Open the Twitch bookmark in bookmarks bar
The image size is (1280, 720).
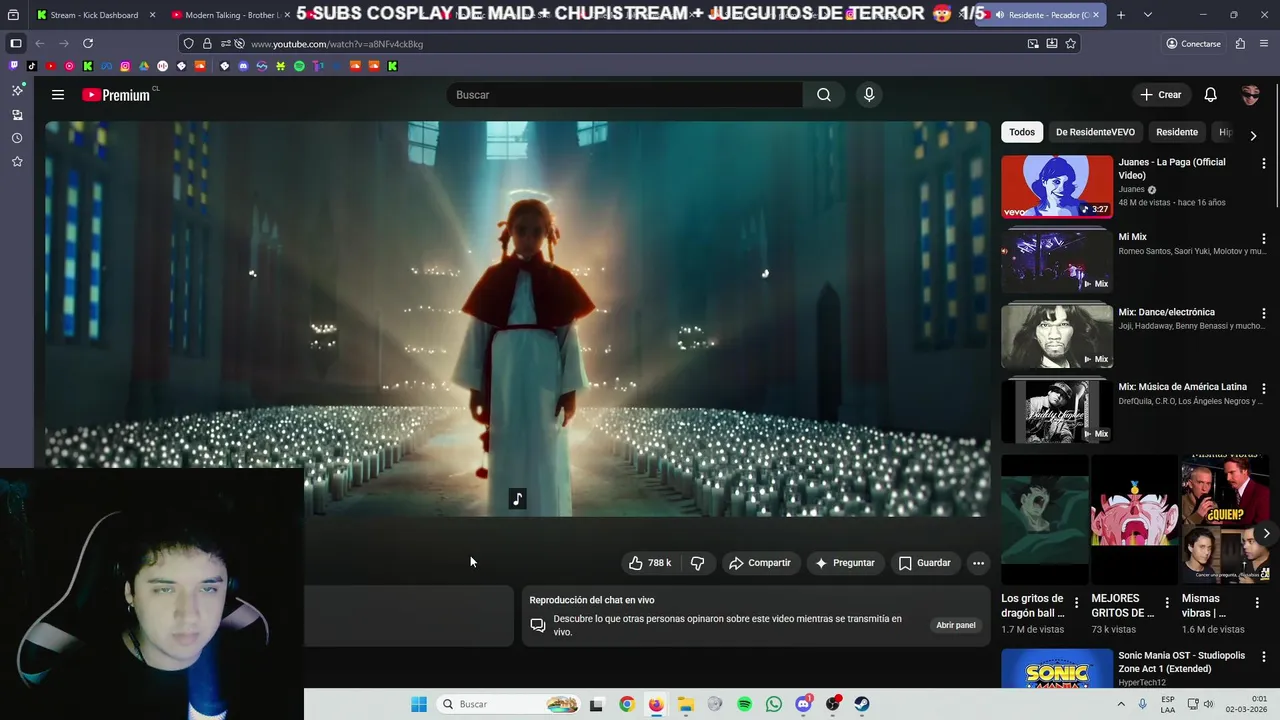click(x=13, y=66)
